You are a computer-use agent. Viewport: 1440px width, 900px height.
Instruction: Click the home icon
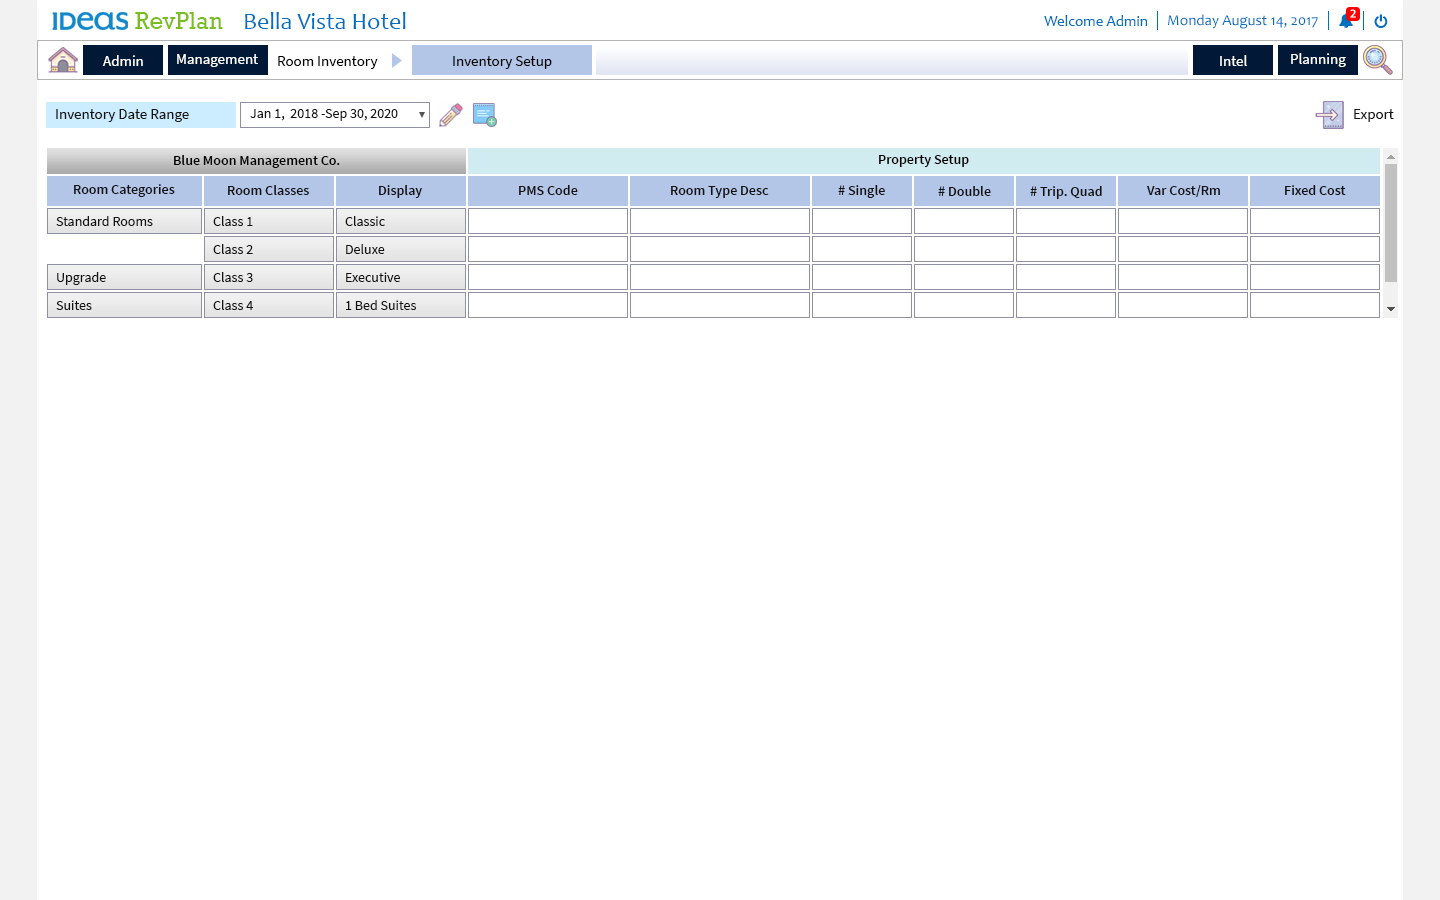(63, 60)
